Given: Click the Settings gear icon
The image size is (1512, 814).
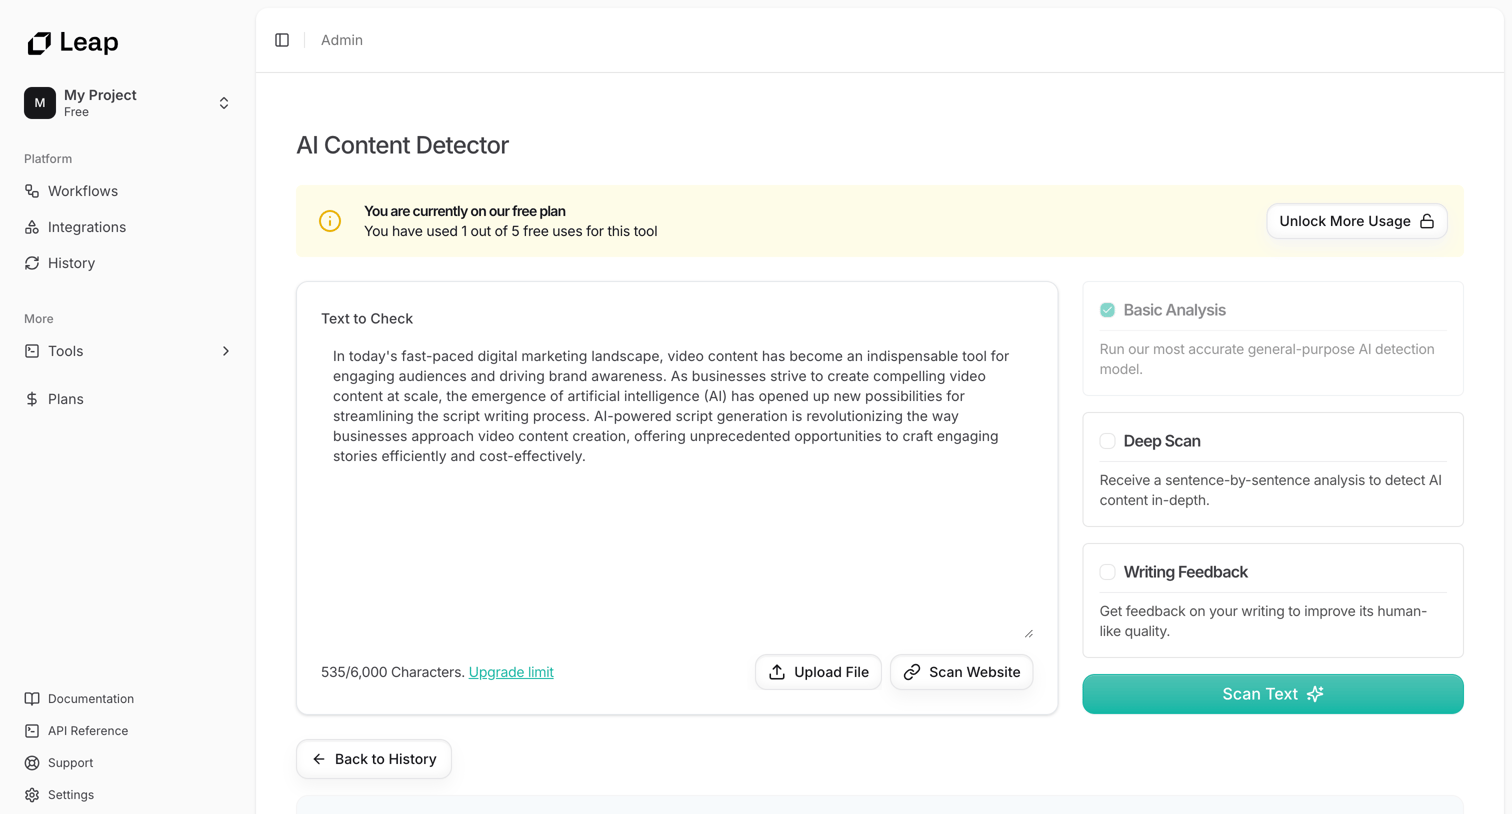Looking at the screenshot, I should click(x=32, y=795).
